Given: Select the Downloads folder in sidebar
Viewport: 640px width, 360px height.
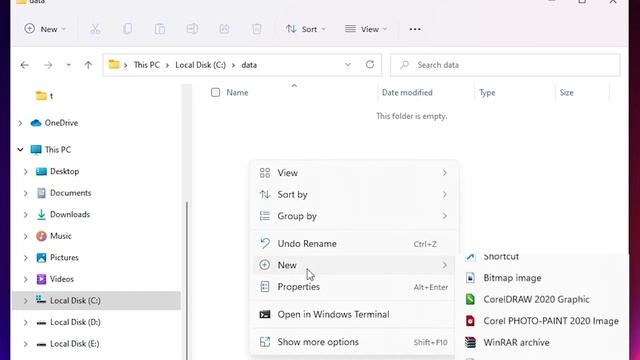Looking at the screenshot, I should (x=63, y=214).
